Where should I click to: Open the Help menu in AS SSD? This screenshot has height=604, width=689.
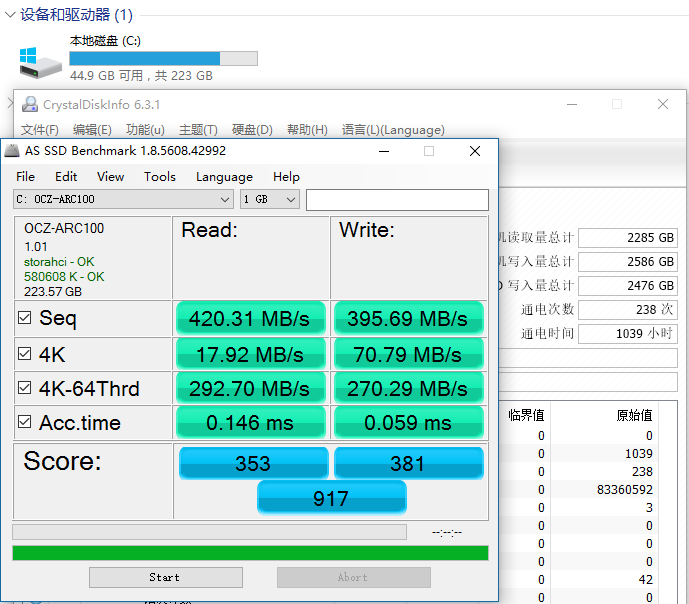[x=286, y=177]
